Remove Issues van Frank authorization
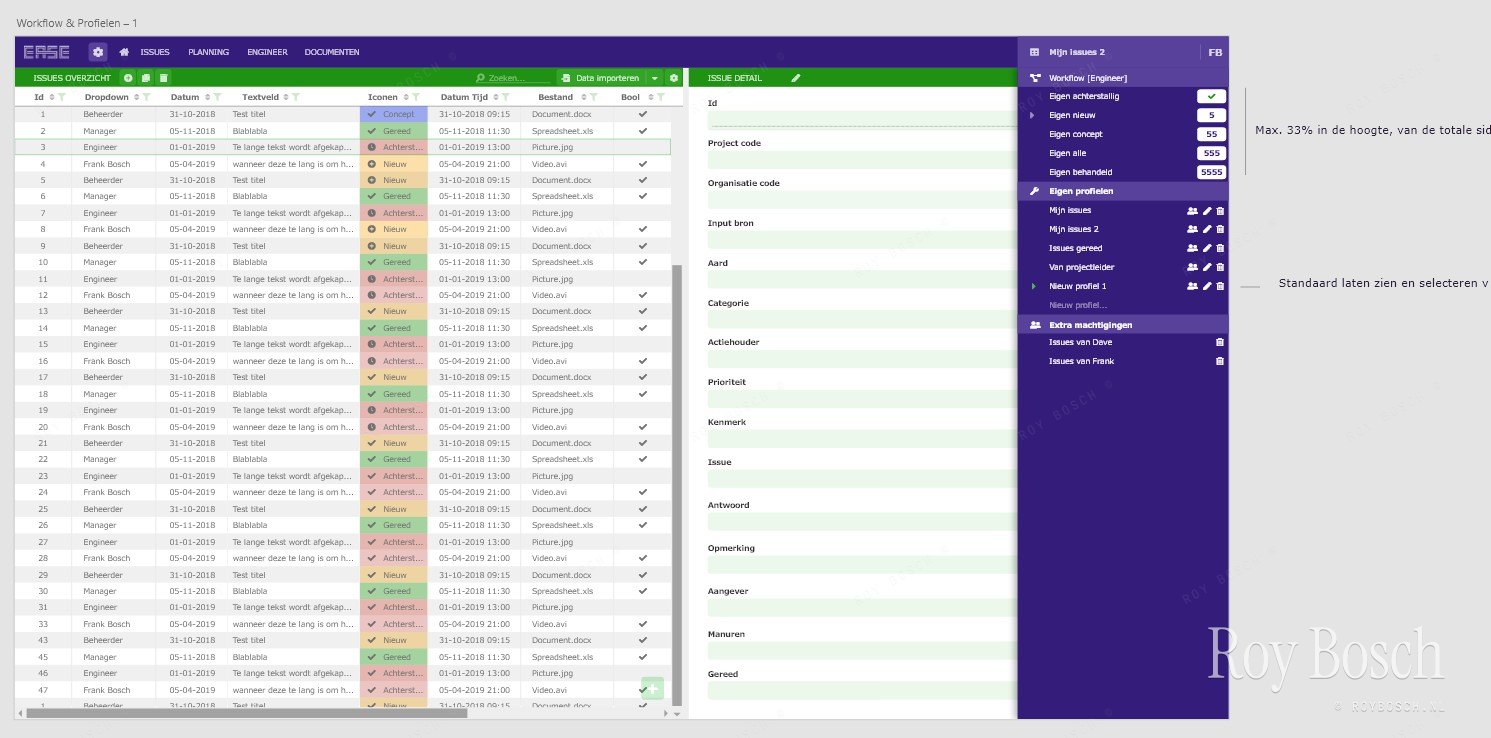1491x738 pixels. click(x=1220, y=361)
